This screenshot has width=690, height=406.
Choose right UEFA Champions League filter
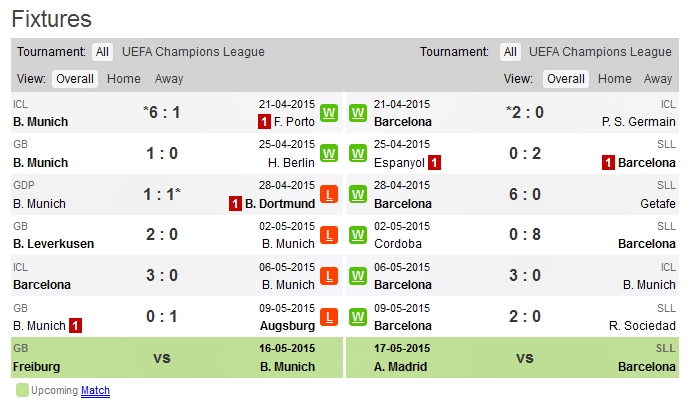[x=600, y=52]
